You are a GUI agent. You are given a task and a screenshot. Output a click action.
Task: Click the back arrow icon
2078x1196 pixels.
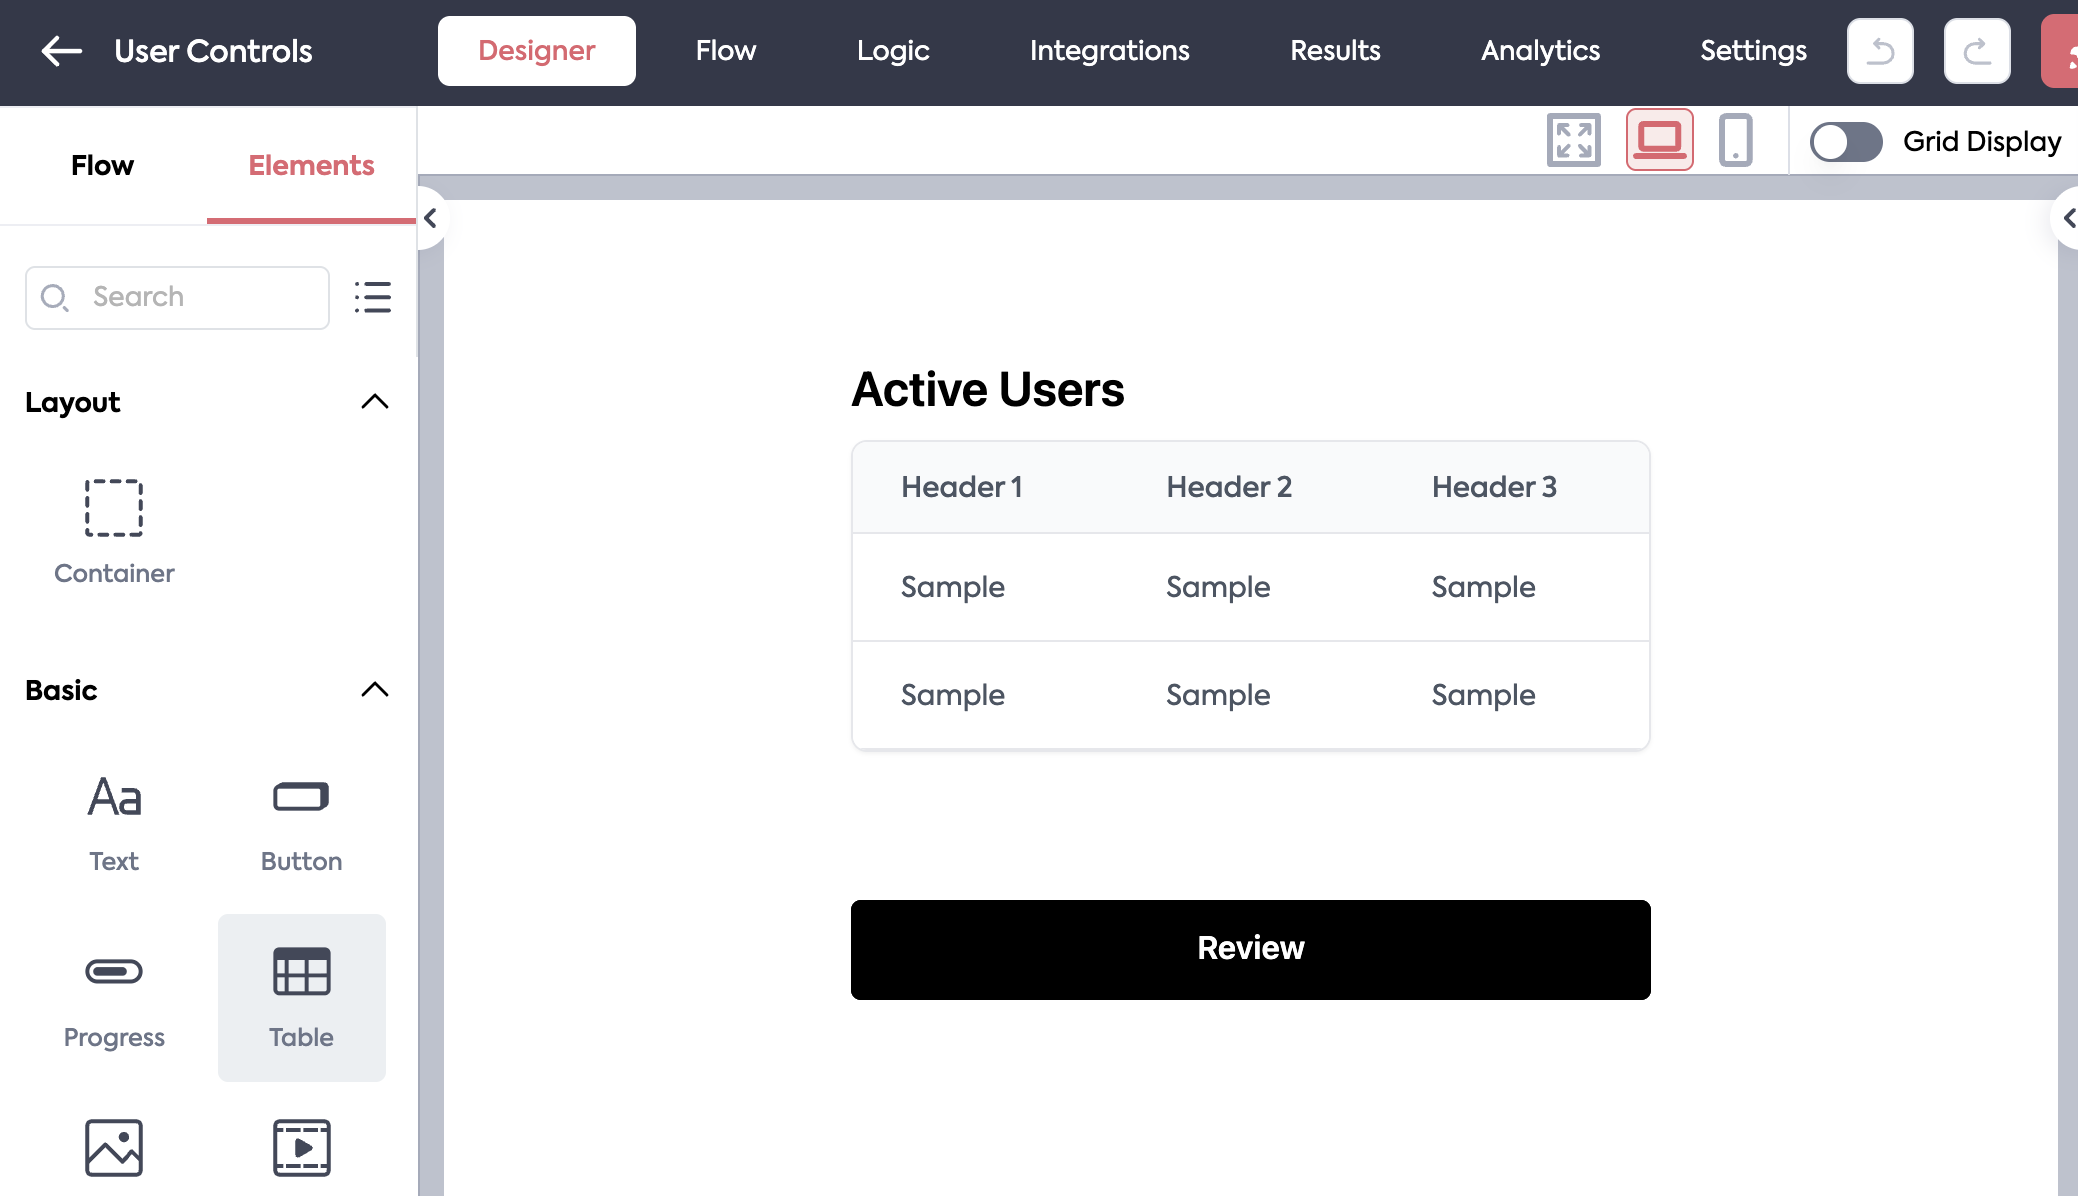click(x=61, y=51)
